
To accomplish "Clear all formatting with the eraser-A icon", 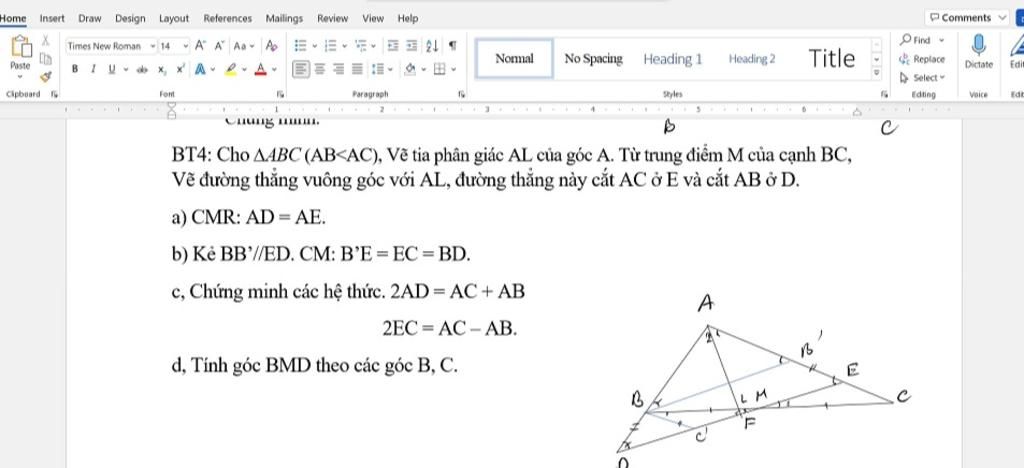I will coord(271,46).
